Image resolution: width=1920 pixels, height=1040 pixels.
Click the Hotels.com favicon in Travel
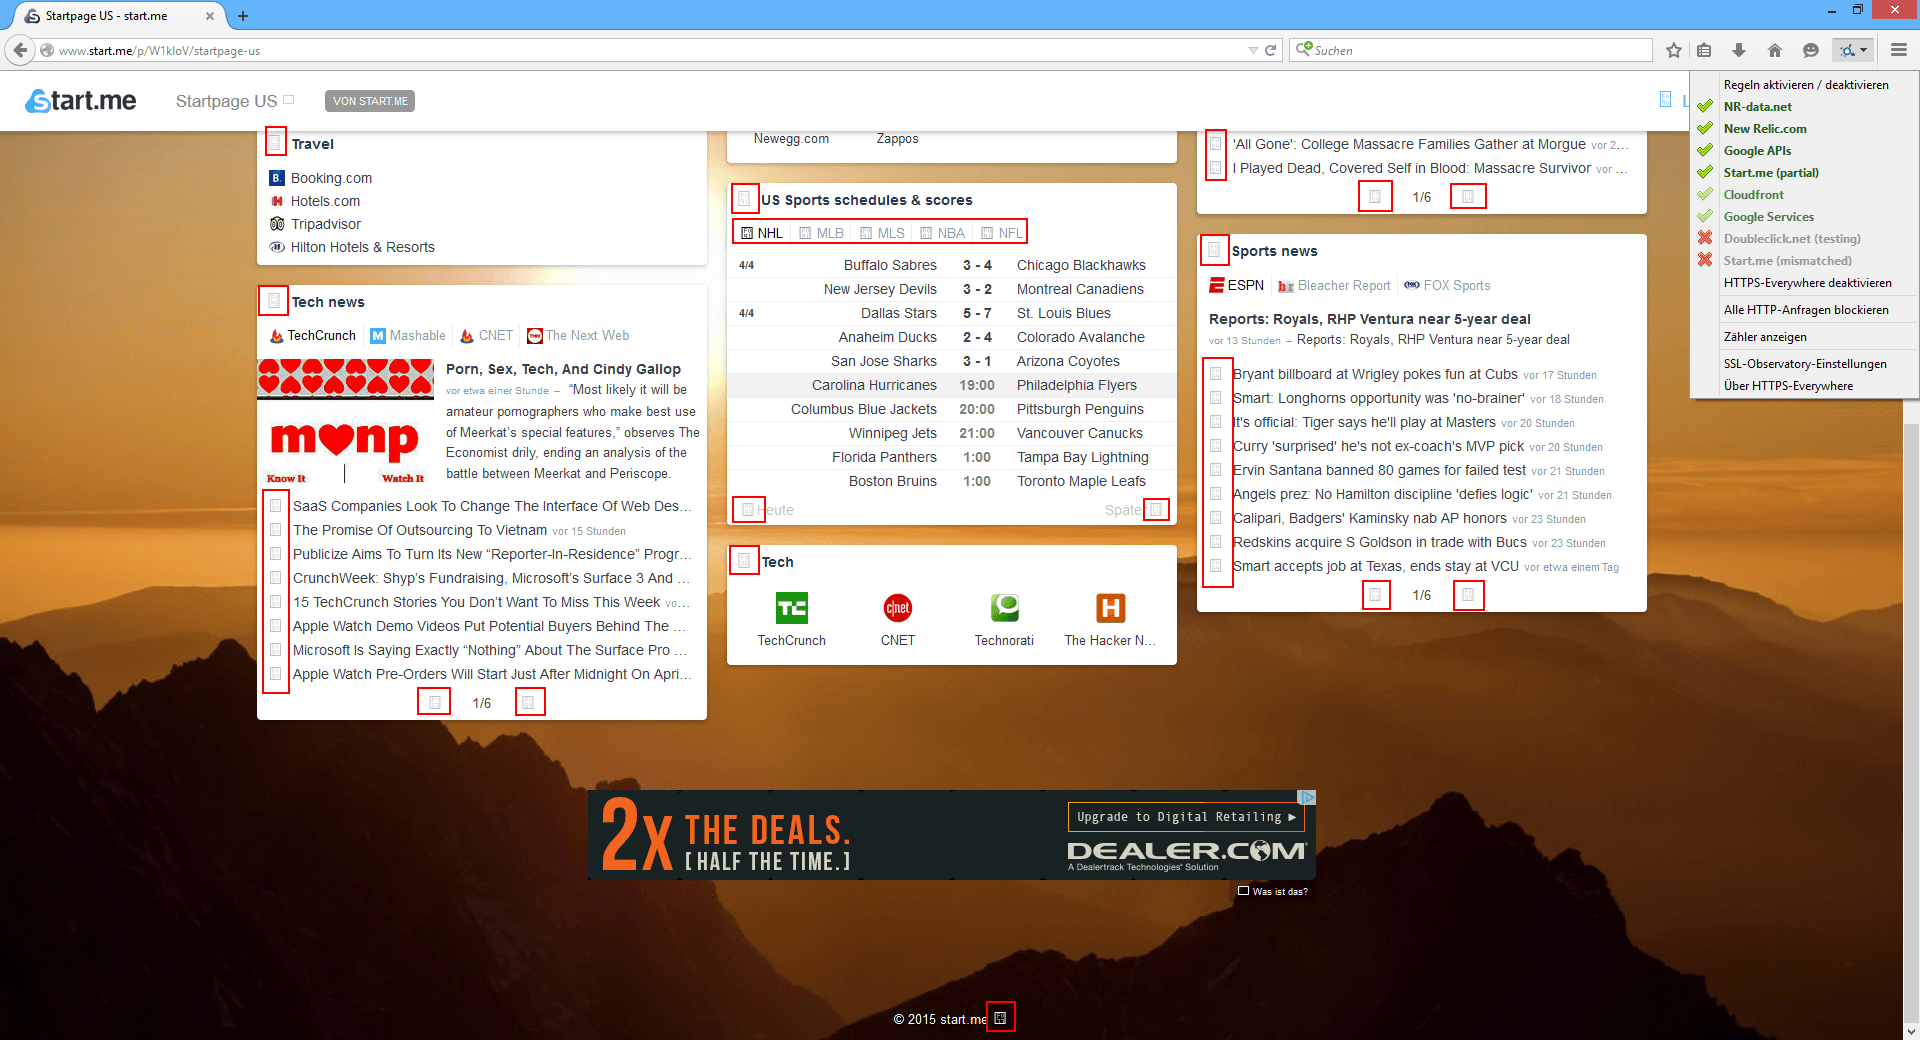[x=277, y=201]
